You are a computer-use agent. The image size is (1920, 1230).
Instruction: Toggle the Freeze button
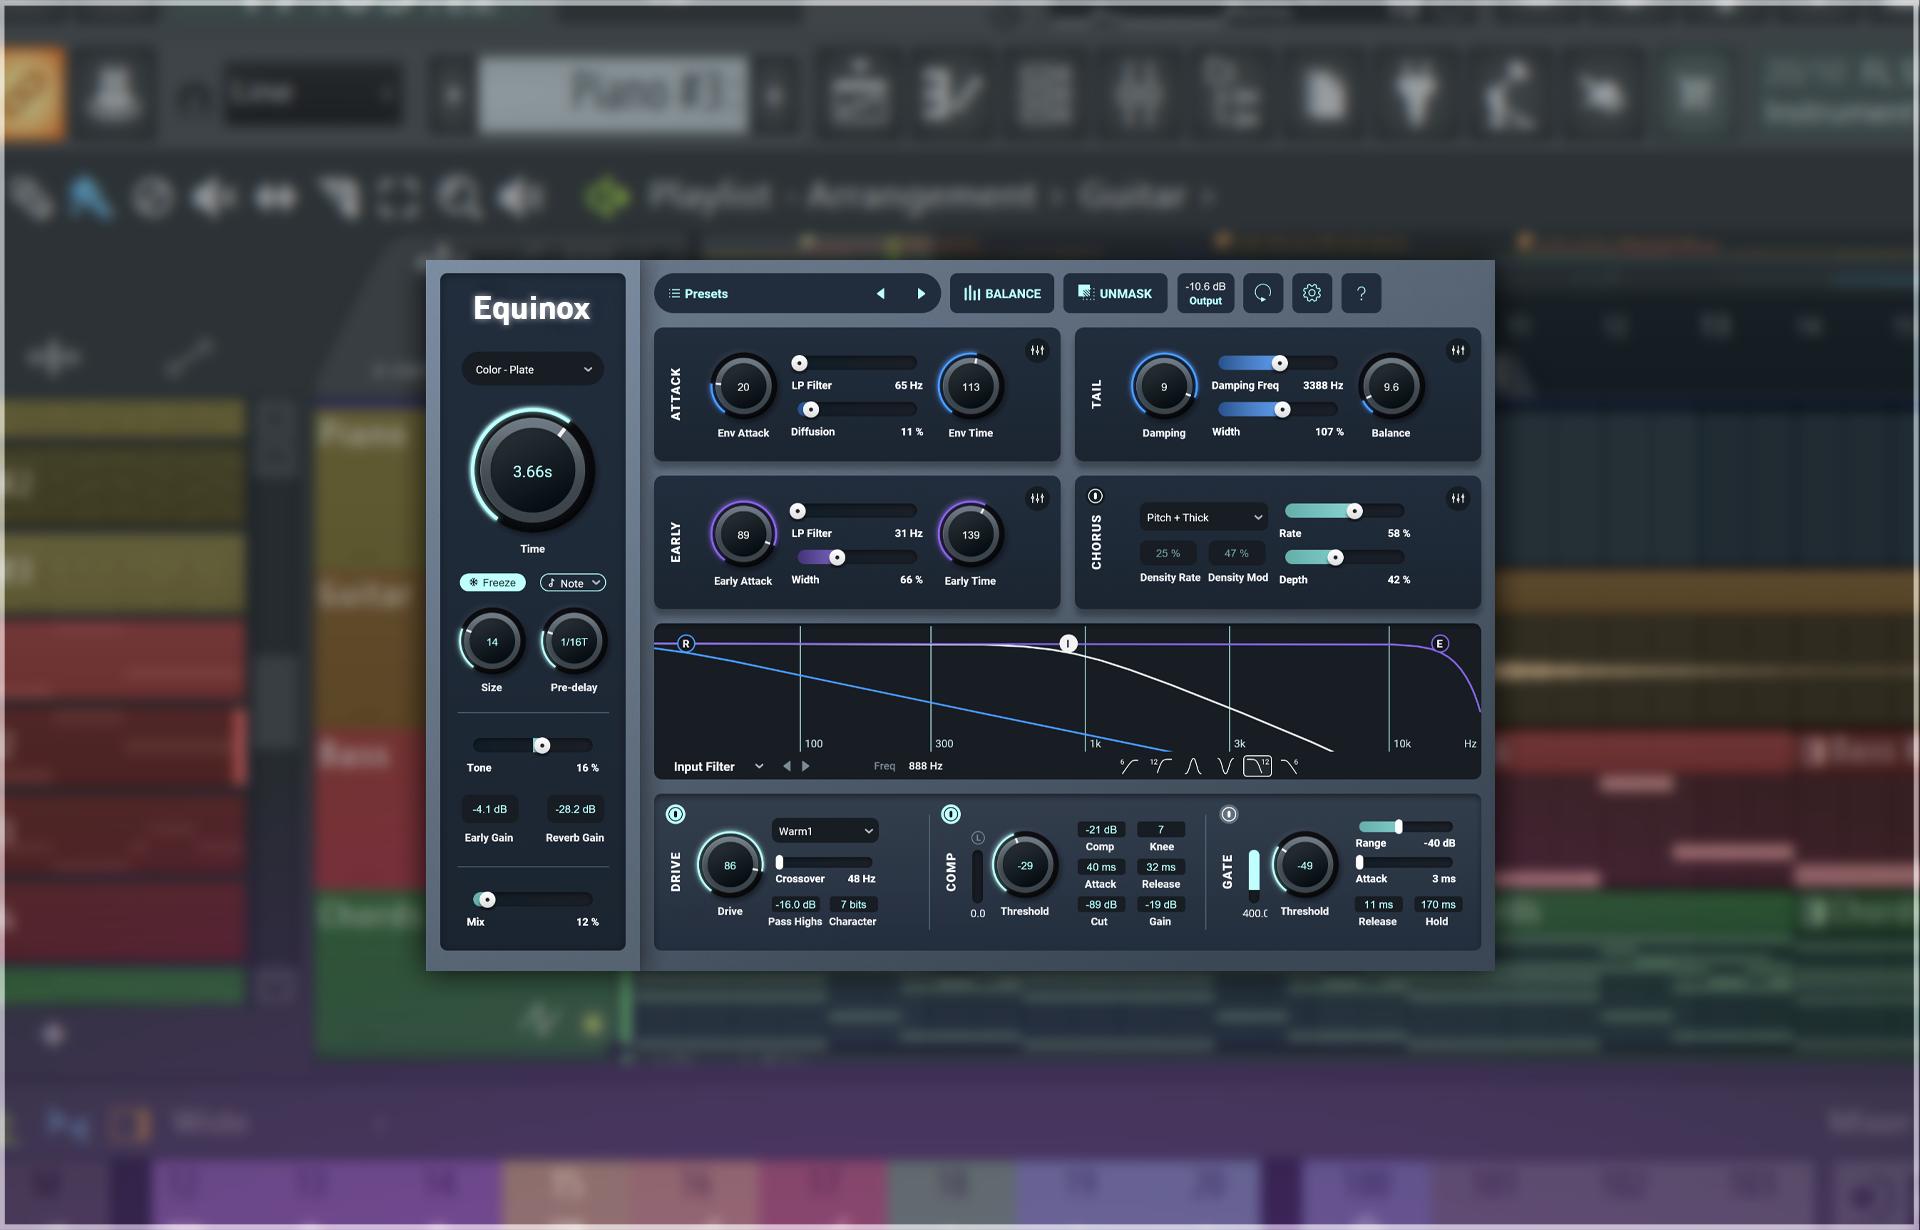pos(492,582)
